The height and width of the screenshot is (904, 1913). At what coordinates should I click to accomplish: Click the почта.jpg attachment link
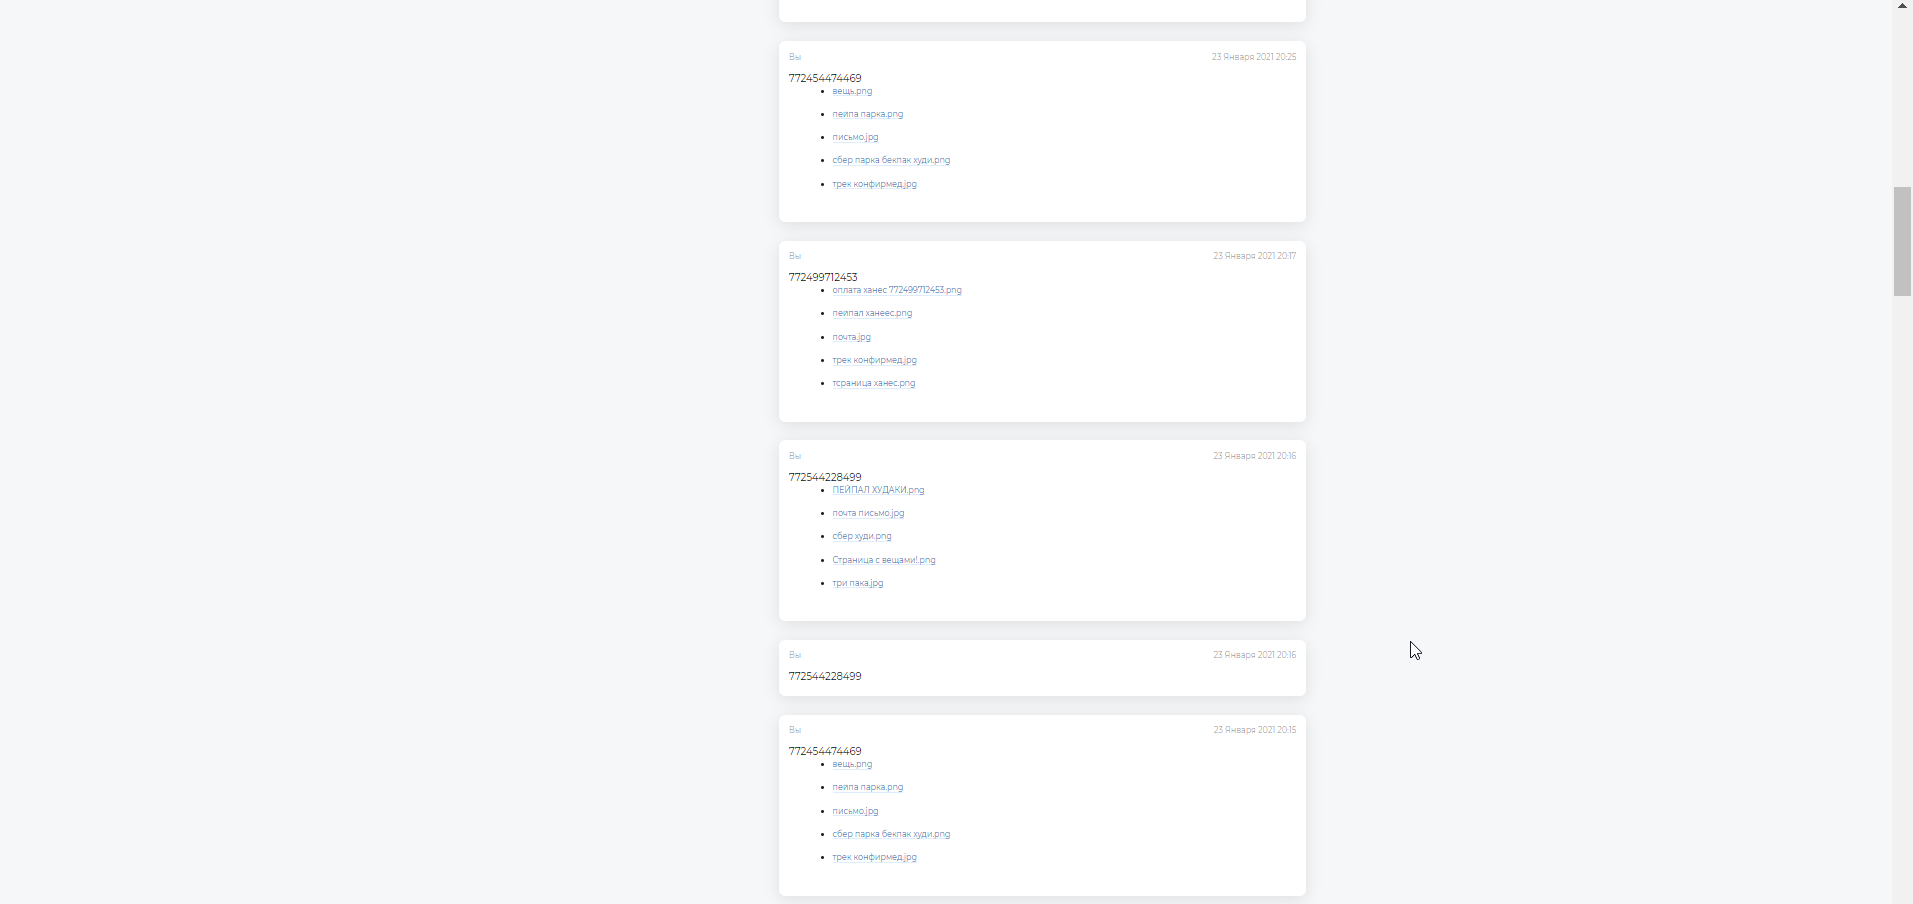point(851,337)
